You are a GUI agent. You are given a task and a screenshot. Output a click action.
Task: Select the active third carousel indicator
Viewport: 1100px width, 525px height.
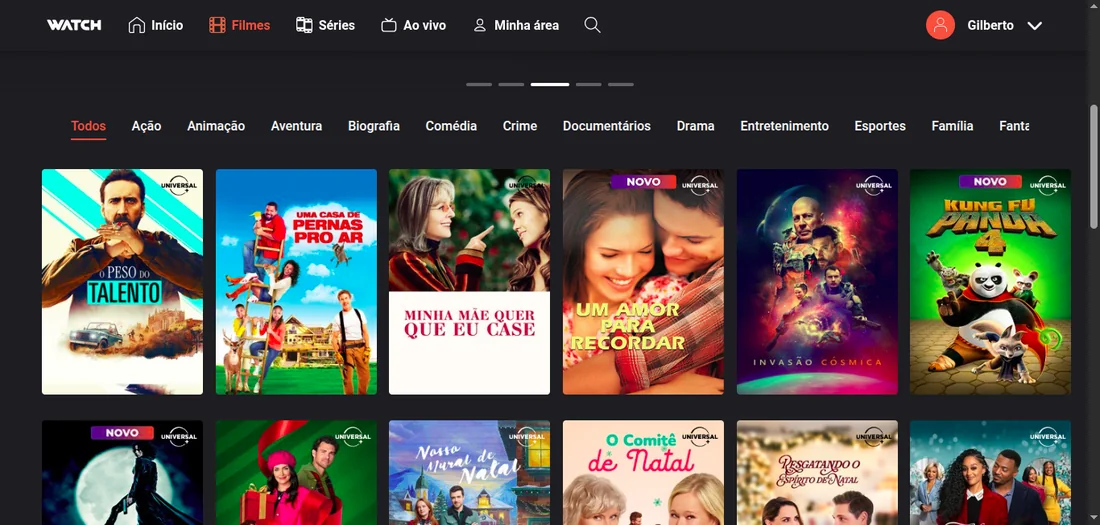tap(550, 84)
